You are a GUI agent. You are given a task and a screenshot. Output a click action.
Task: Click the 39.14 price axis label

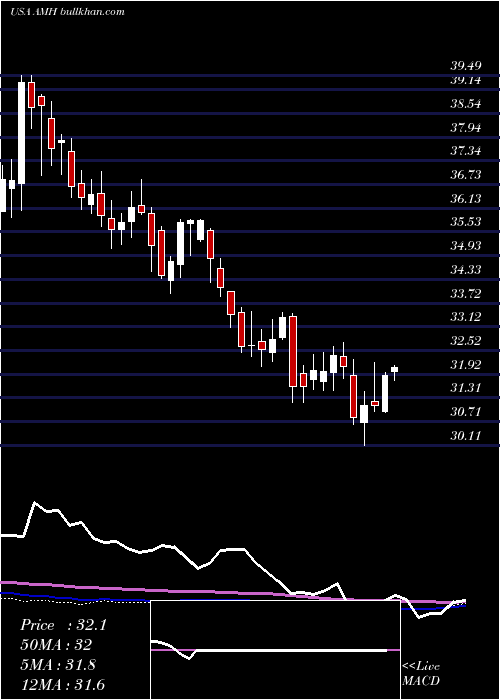pyautogui.click(x=466, y=80)
